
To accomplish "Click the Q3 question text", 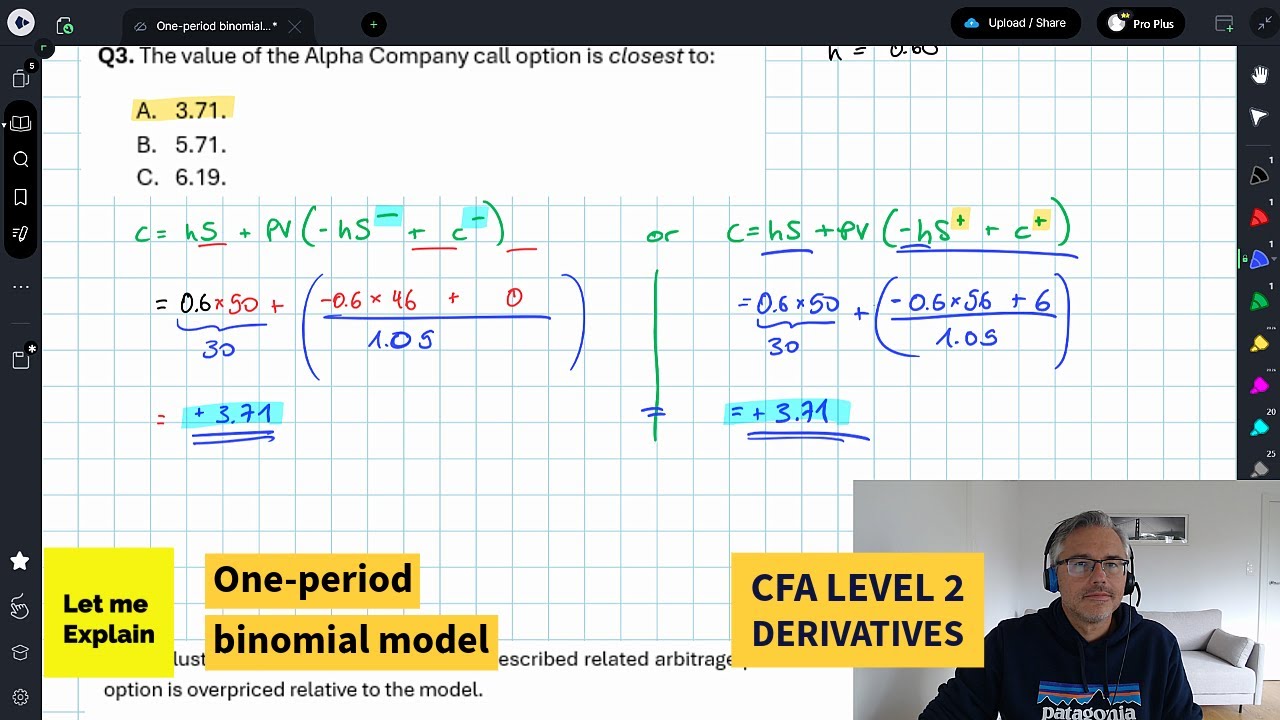I will [406, 56].
